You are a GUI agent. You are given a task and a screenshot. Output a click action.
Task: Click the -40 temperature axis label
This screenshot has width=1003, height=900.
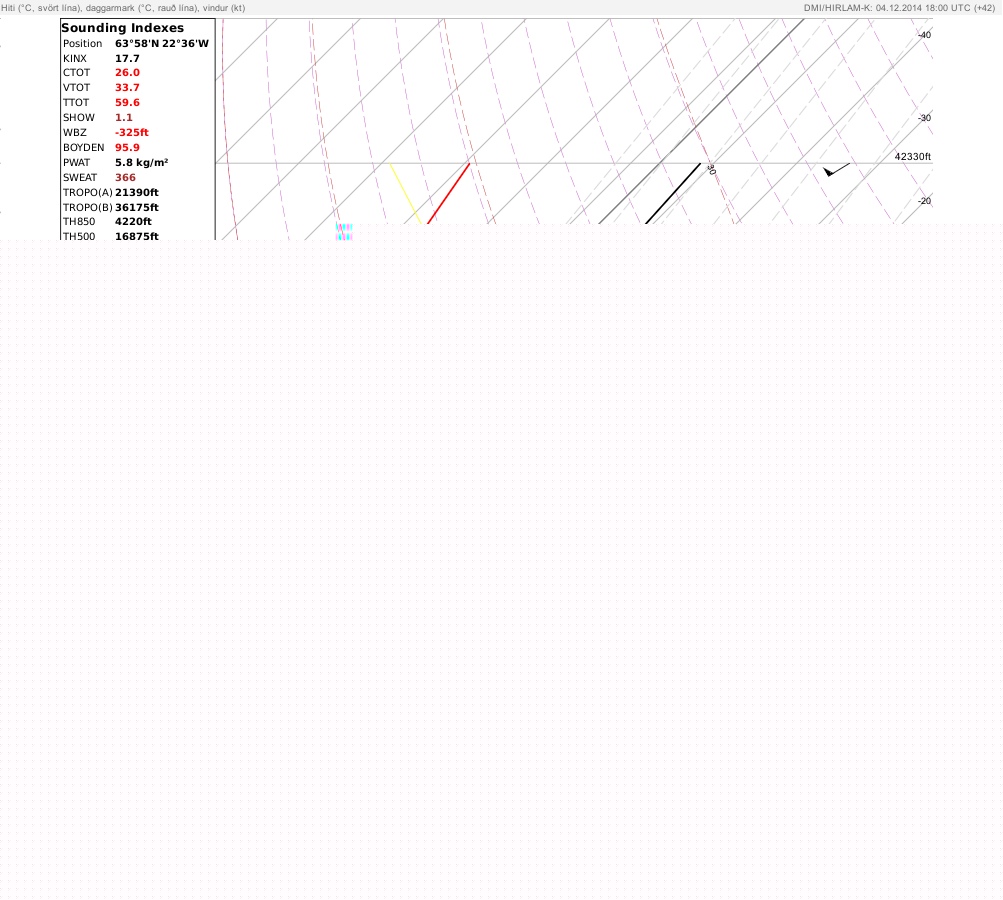924,35
